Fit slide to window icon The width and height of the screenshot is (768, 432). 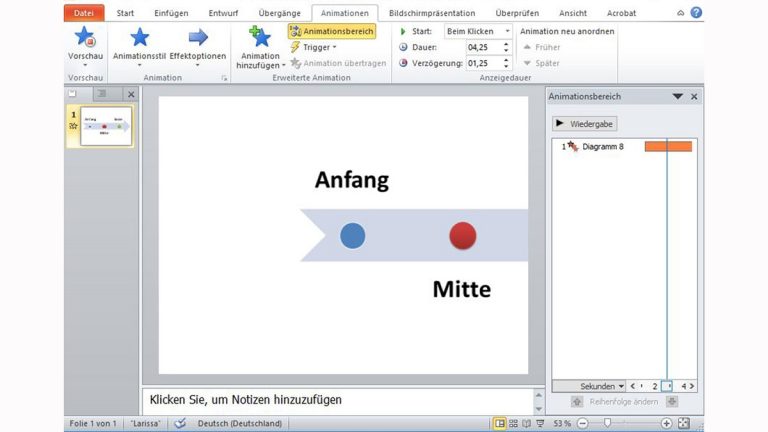684,424
